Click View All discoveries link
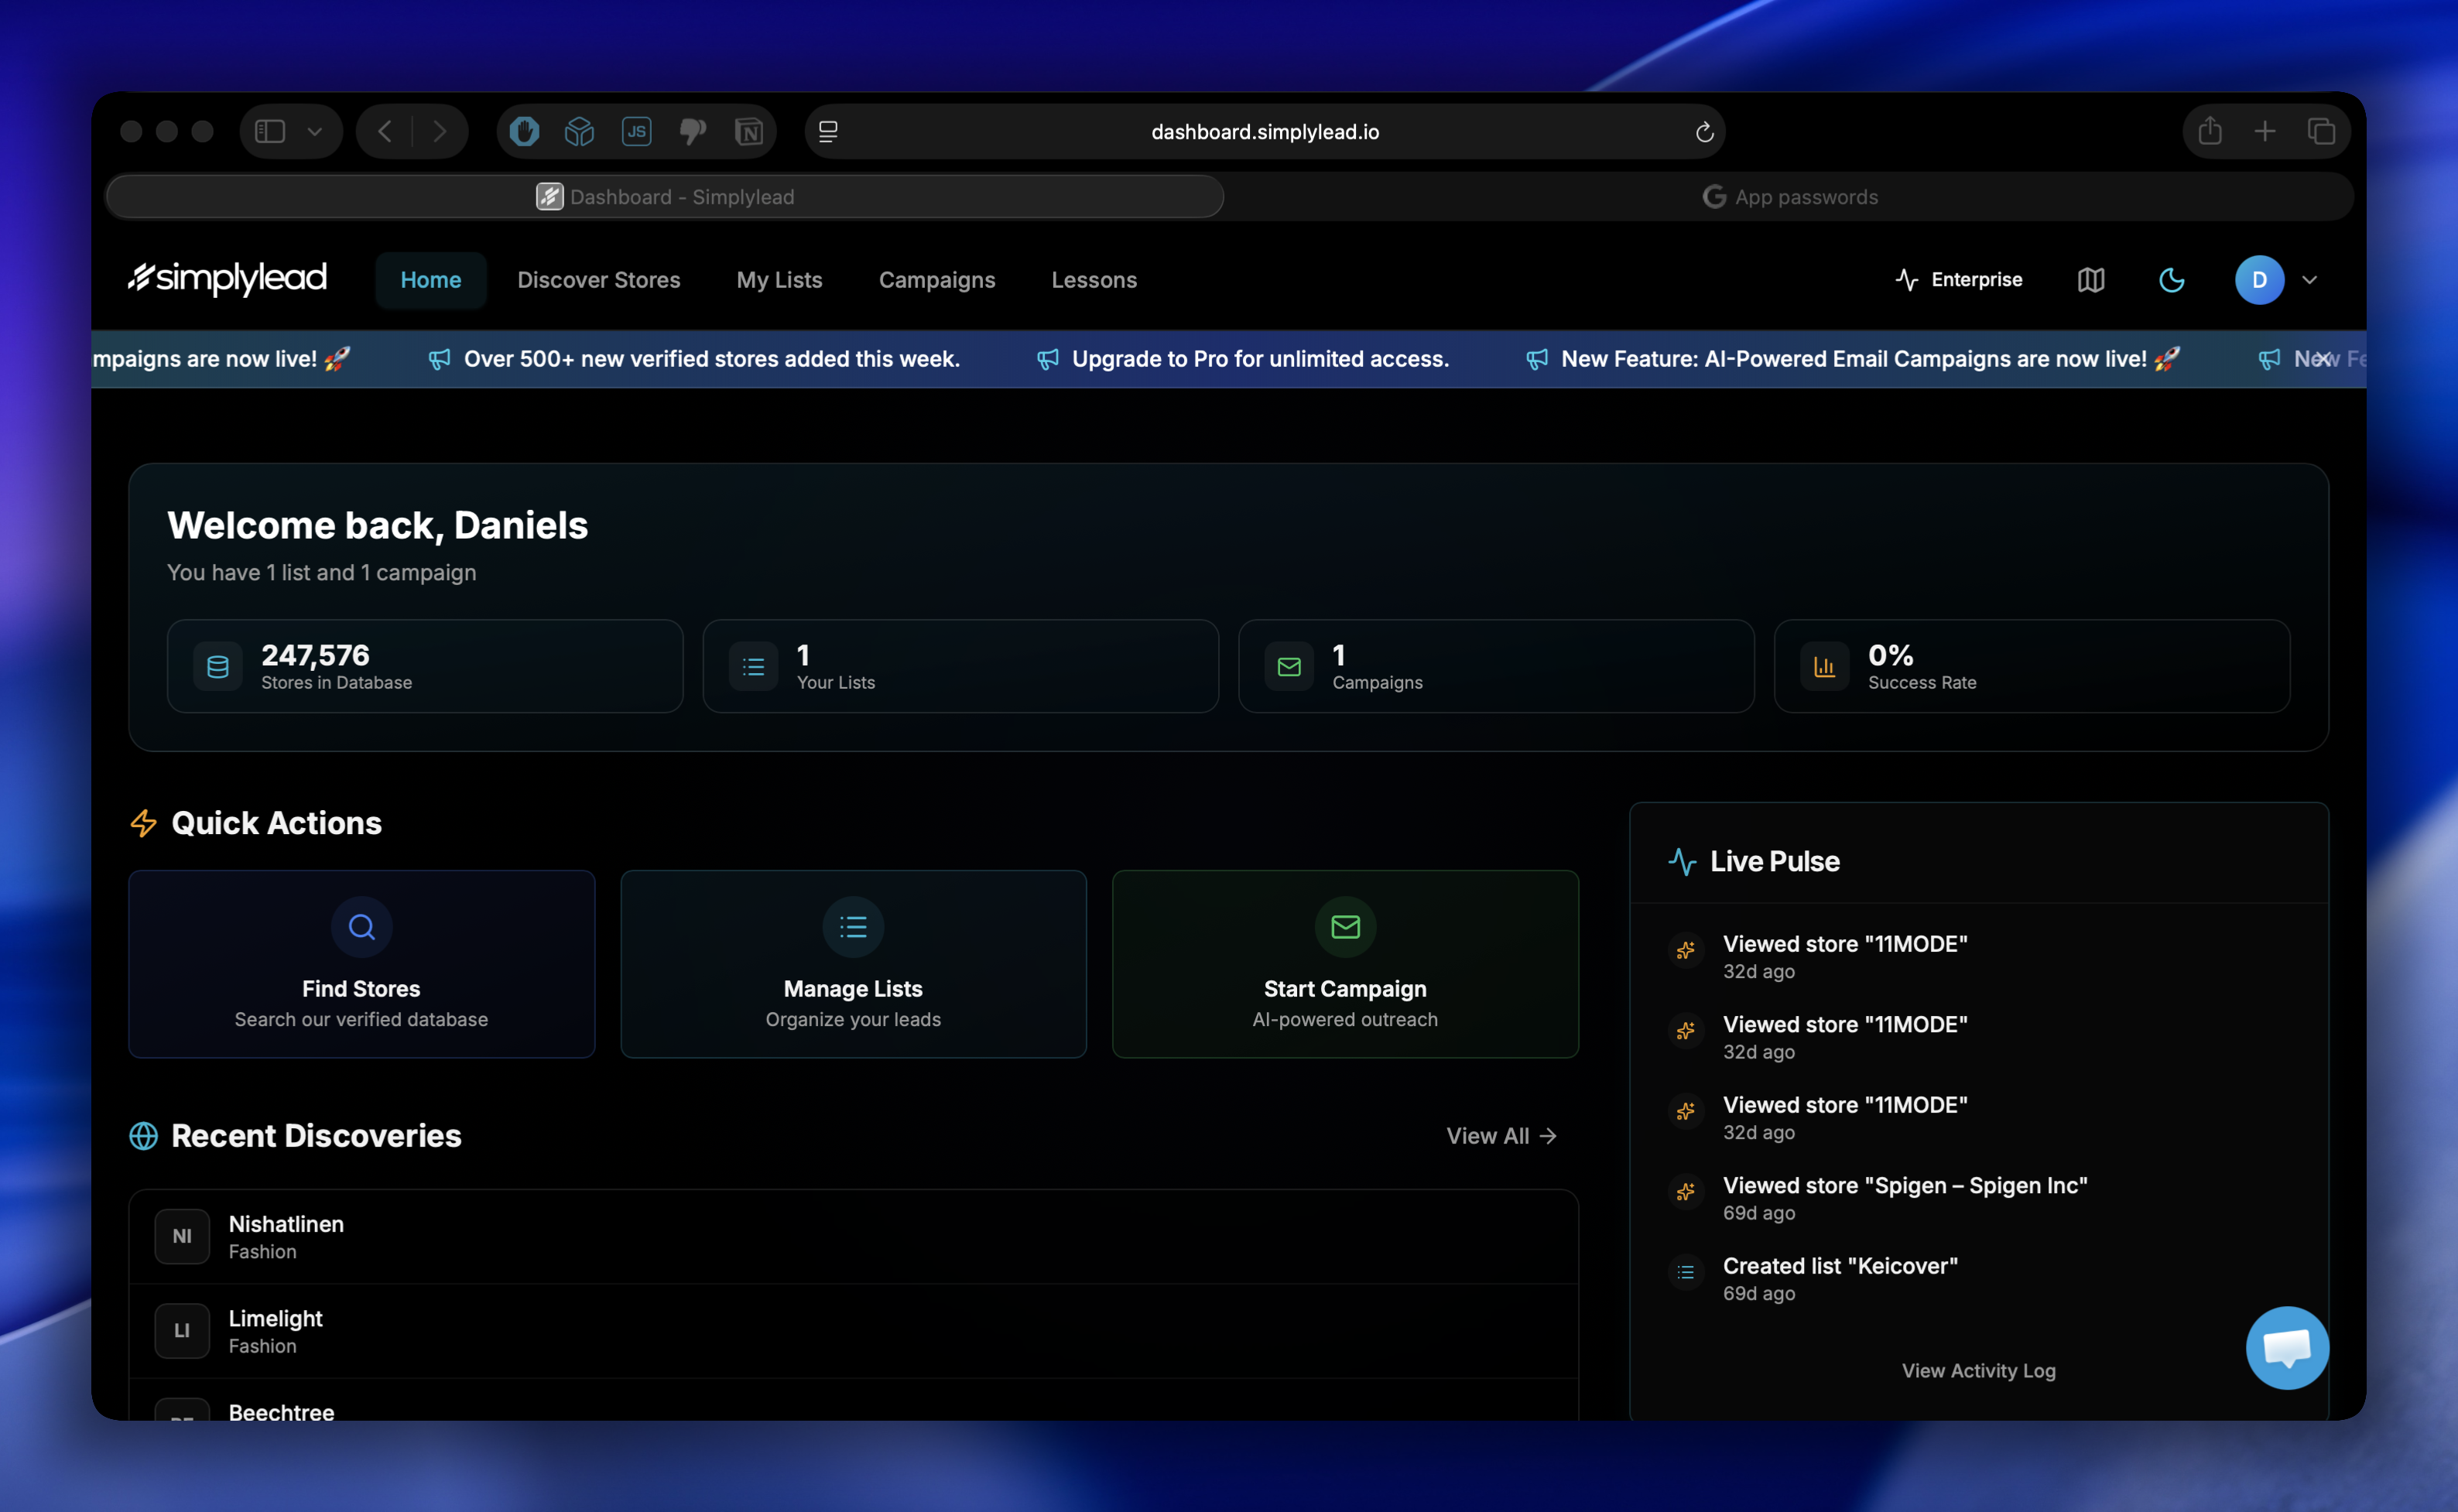2458x1512 pixels. pyautogui.click(x=1500, y=1136)
